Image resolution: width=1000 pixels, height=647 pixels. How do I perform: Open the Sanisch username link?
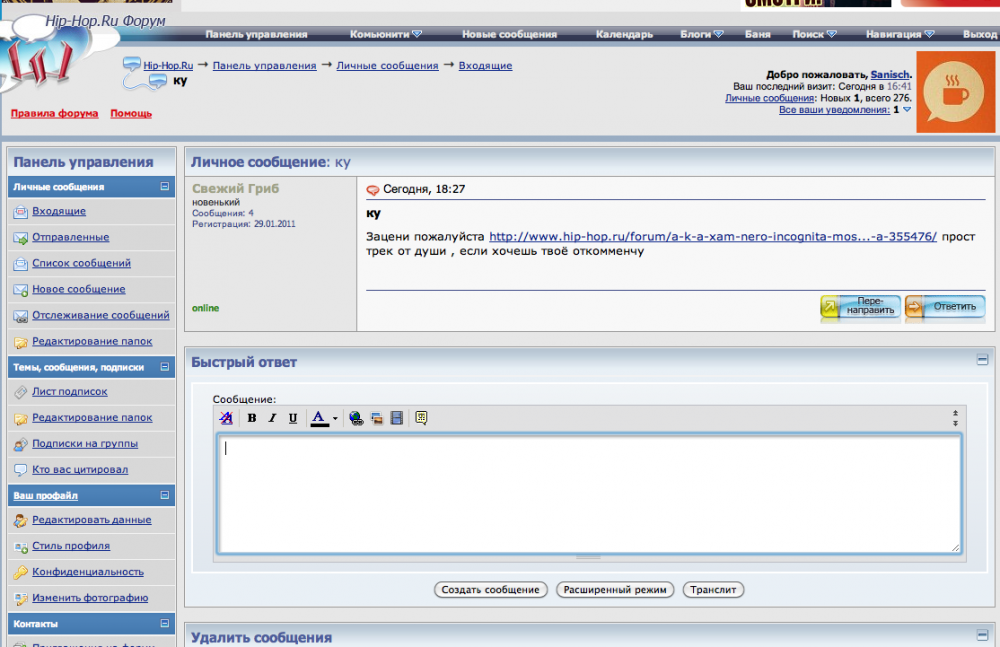pos(890,75)
